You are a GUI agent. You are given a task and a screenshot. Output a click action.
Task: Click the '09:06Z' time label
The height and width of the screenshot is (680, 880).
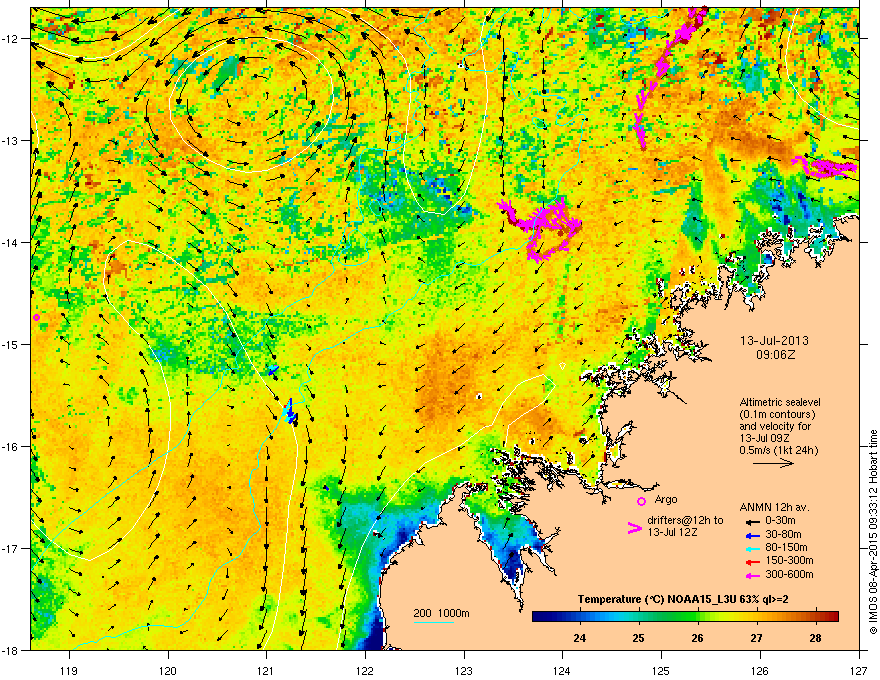(x=775, y=355)
